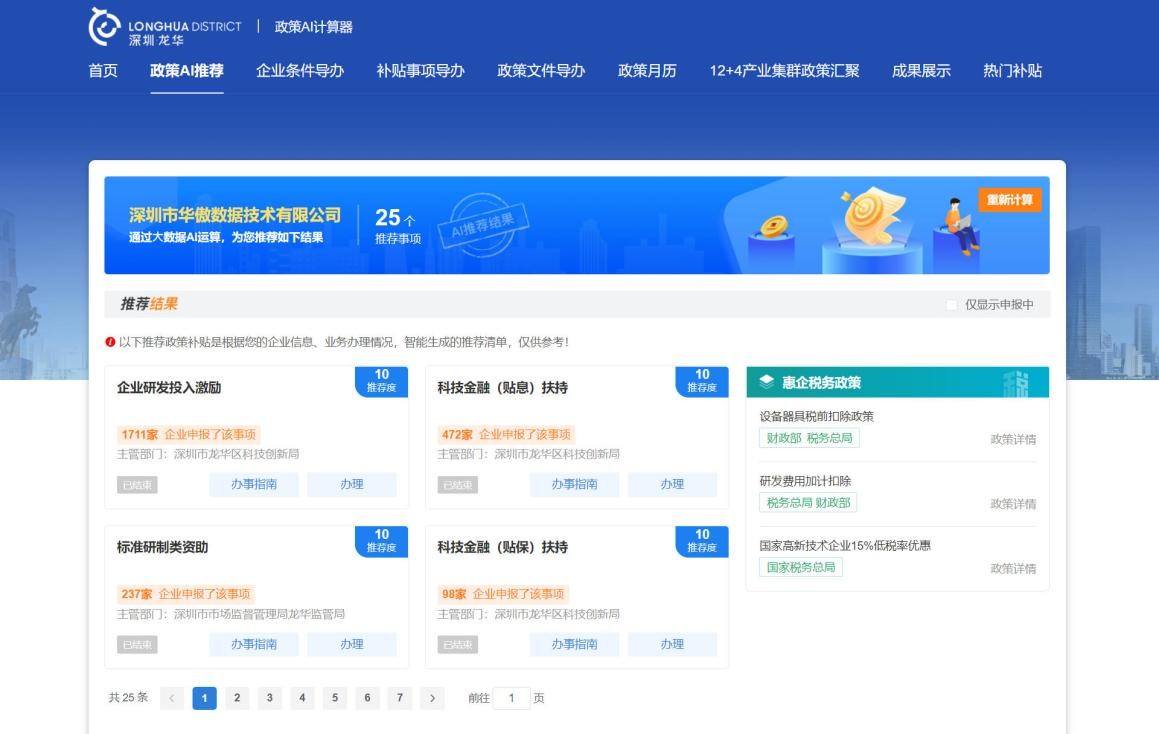Click the Longhua District logo icon
The width and height of the screenshot is (1159, 734).
pyautogui.click(x=104, y=27)
